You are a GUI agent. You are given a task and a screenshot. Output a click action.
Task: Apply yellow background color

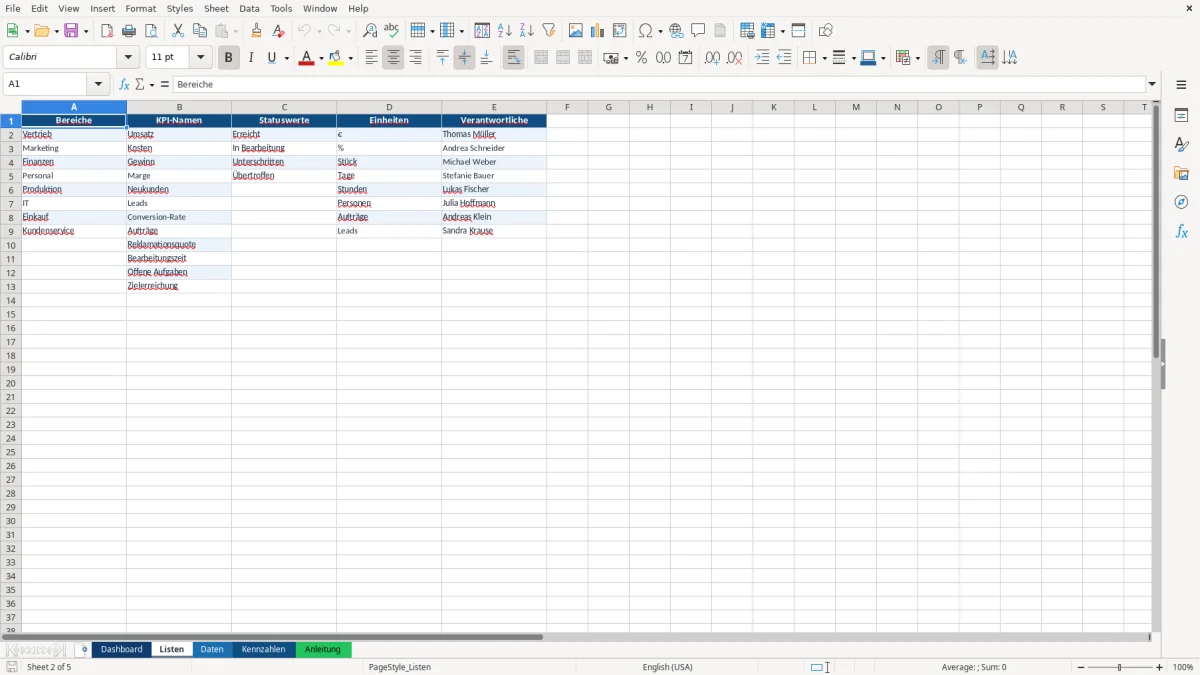336,58
